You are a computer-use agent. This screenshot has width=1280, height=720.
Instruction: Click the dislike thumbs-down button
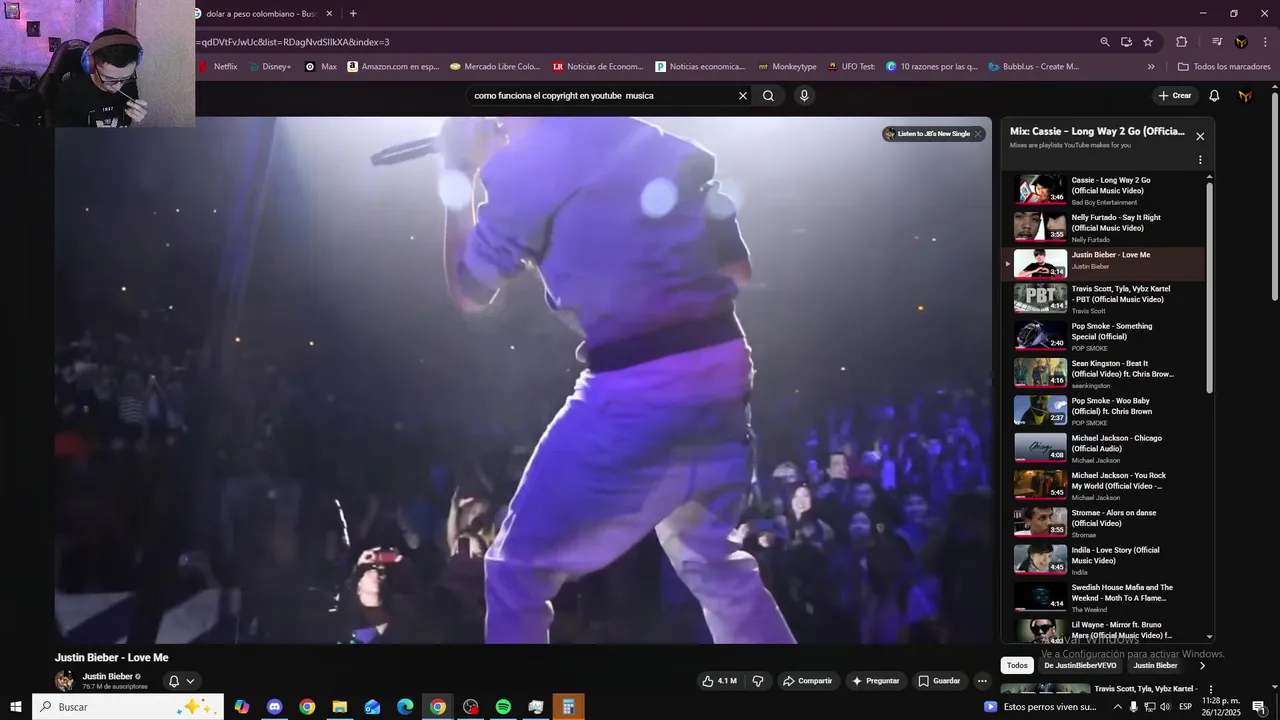pos(758,681)
